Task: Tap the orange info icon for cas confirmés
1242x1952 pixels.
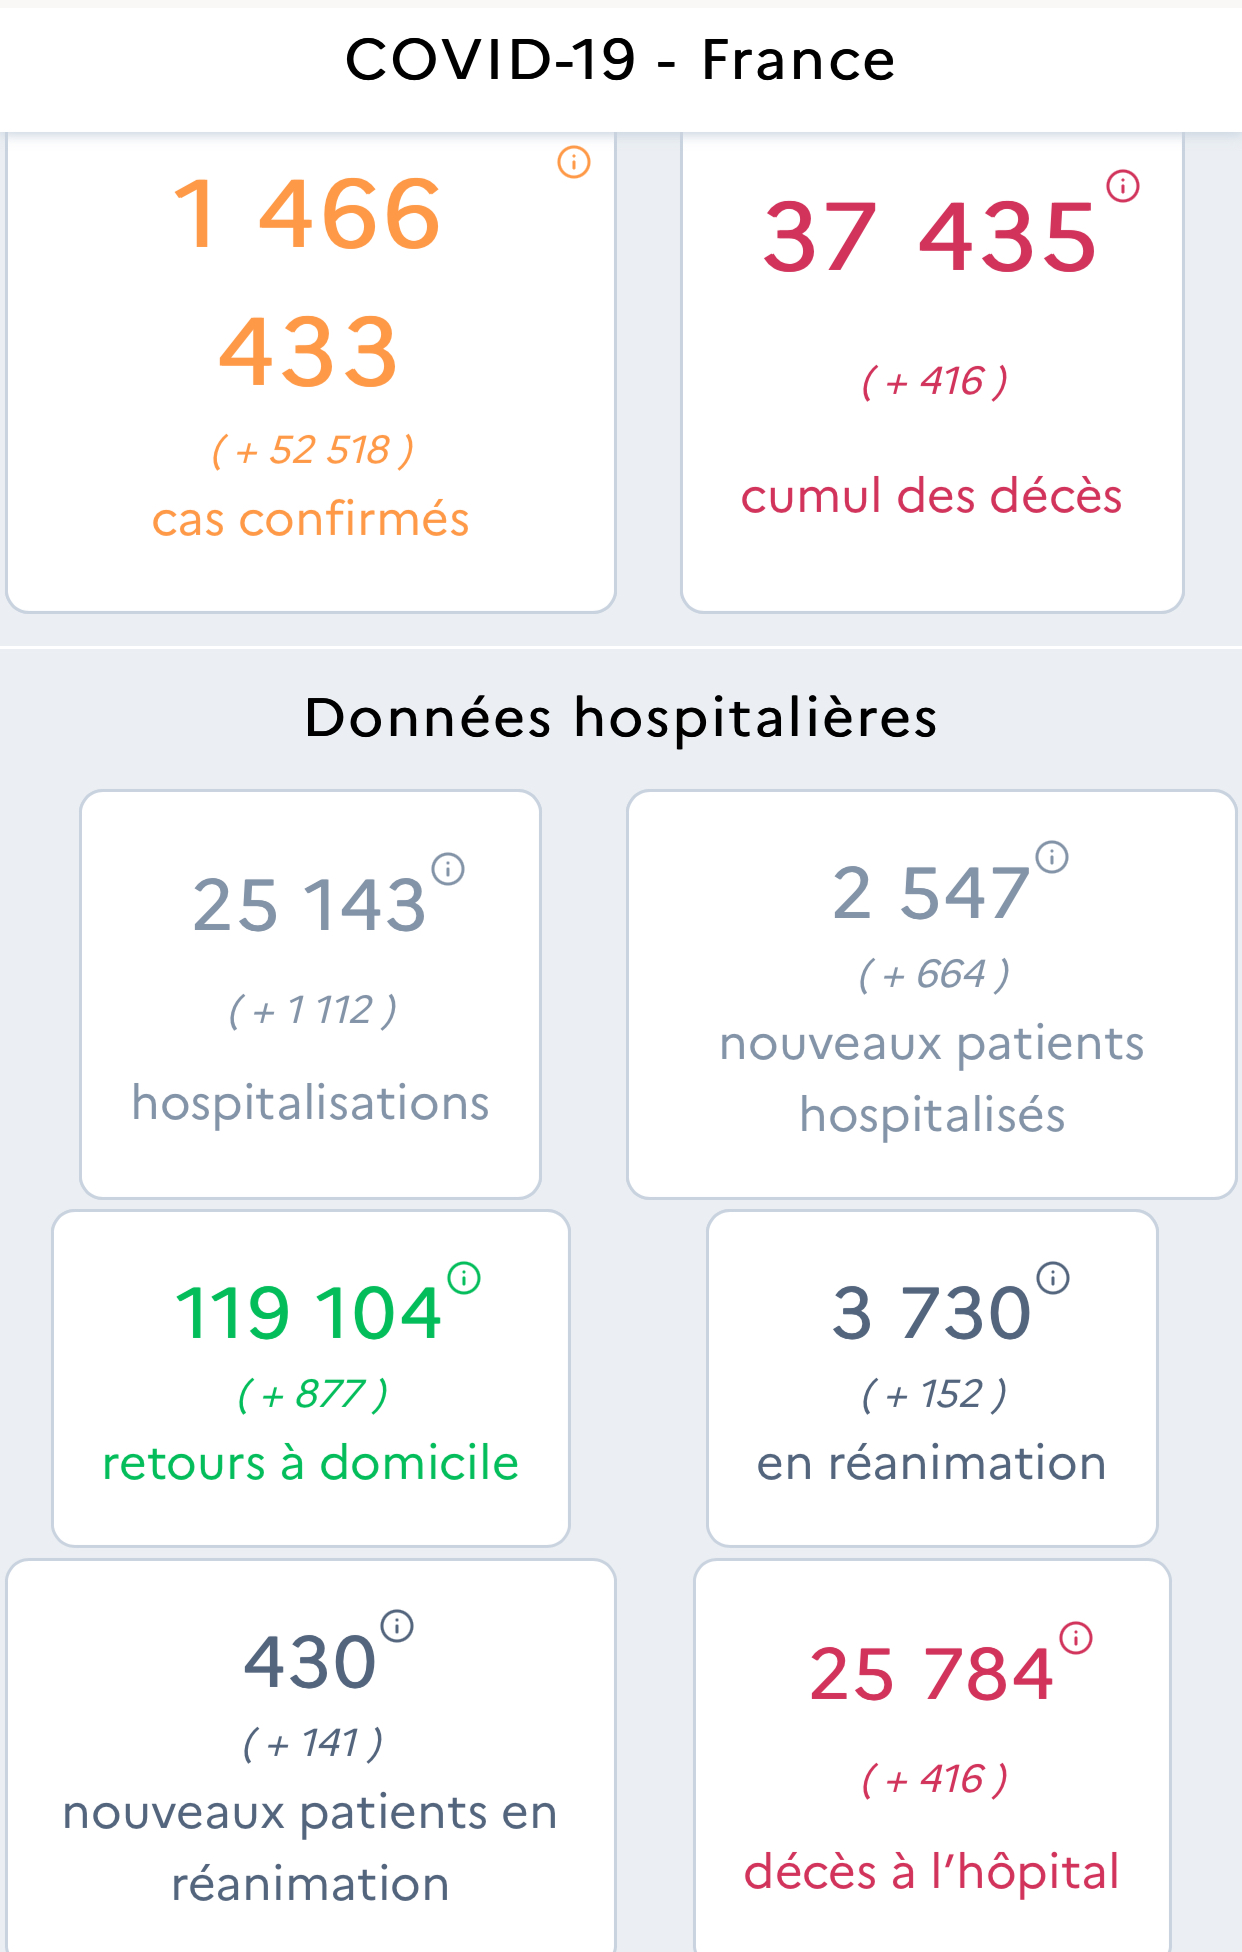Action: [574, 162]
